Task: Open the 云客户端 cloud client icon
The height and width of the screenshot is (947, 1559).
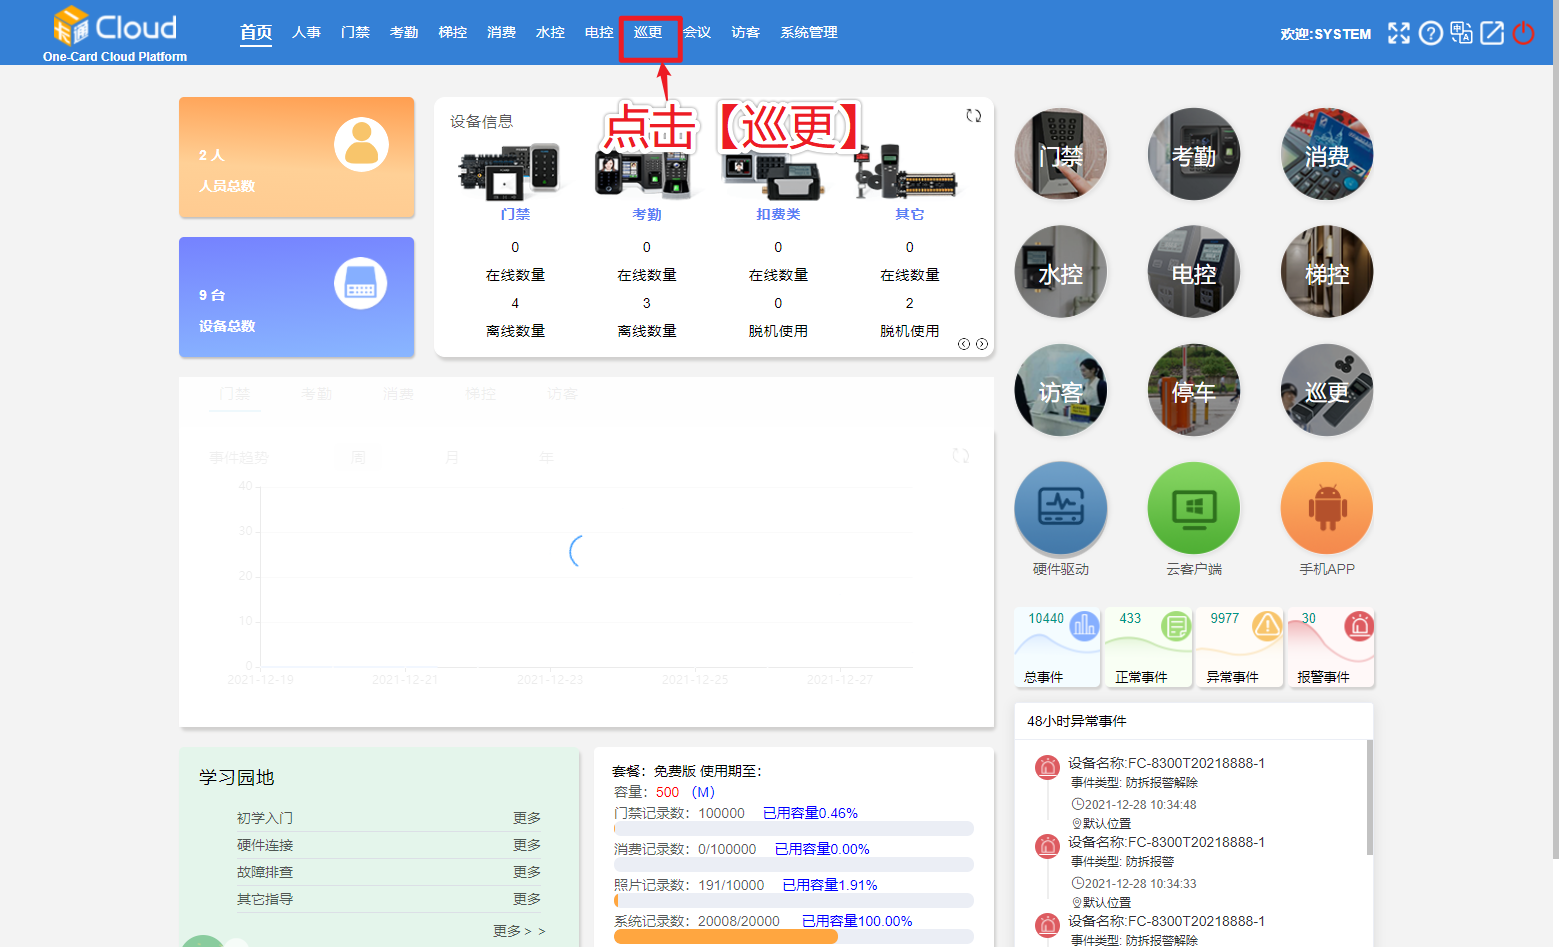Action: (1193, 508)
